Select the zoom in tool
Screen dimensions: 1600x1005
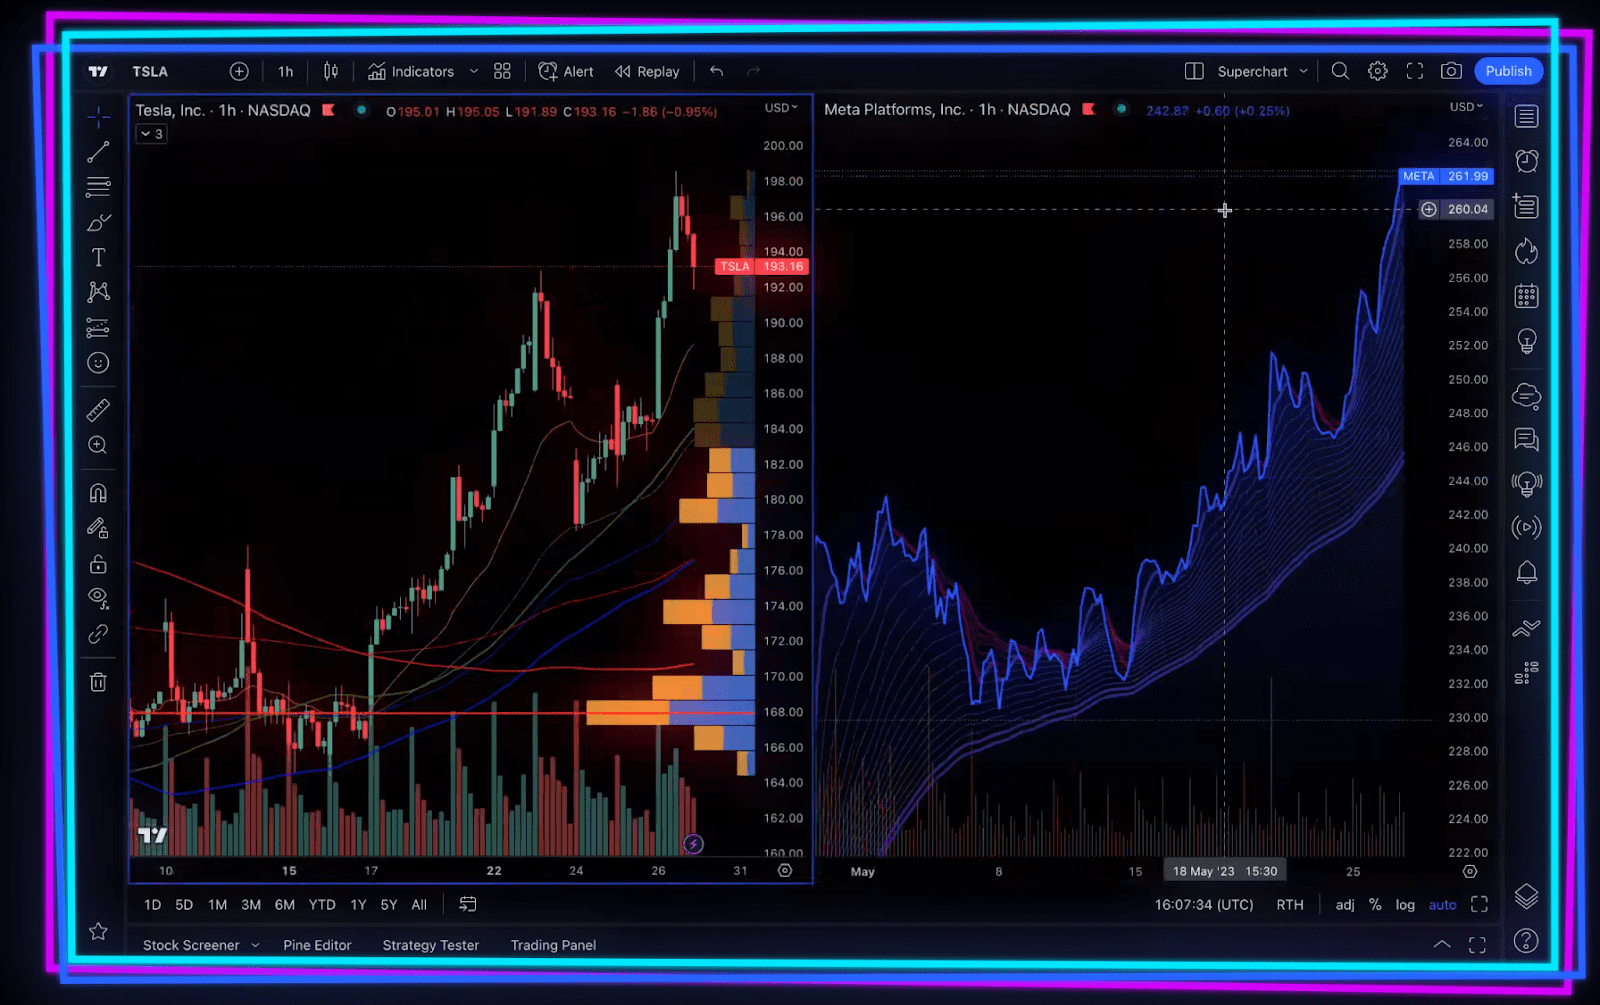(x=98, y=445)
